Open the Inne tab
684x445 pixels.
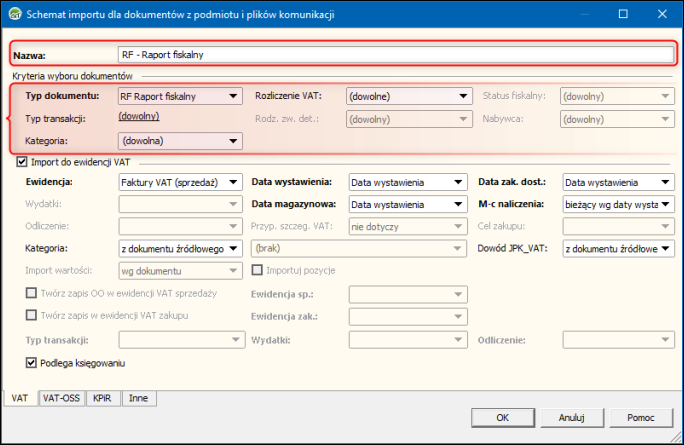pos(138,398)
